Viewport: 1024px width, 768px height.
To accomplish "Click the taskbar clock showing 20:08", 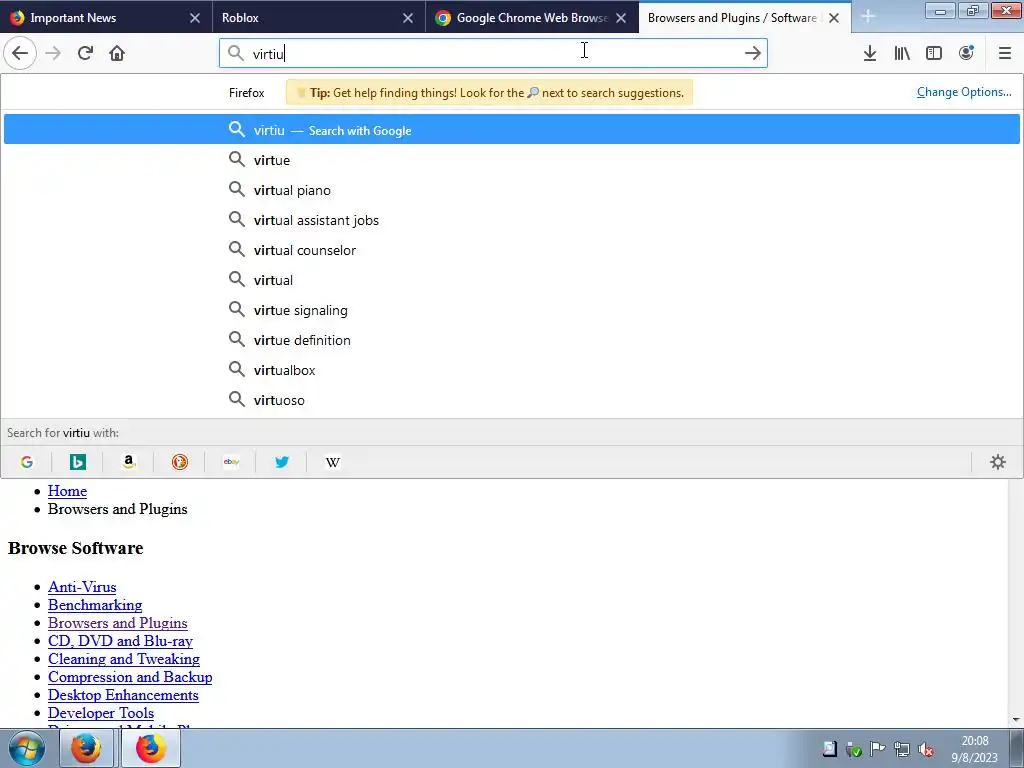I will pos(974,749).
